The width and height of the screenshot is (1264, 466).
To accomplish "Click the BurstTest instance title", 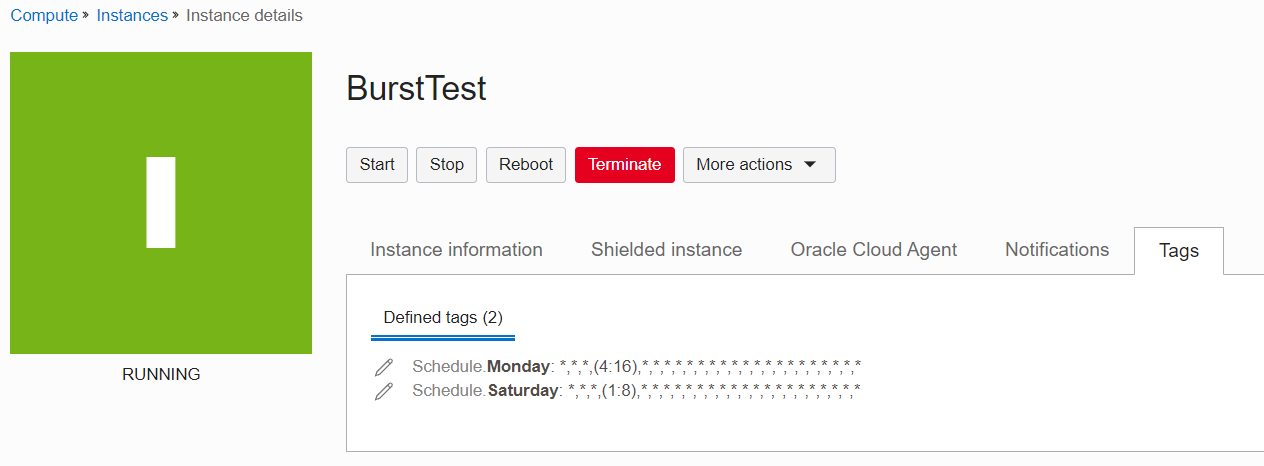I will tap(416, 89).
